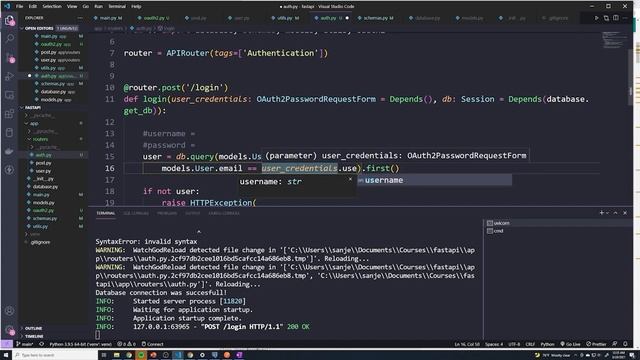Open .gitignore in the explorer tree
The image size is (640, 360).
pyautogui.click(x=53, y=242)
